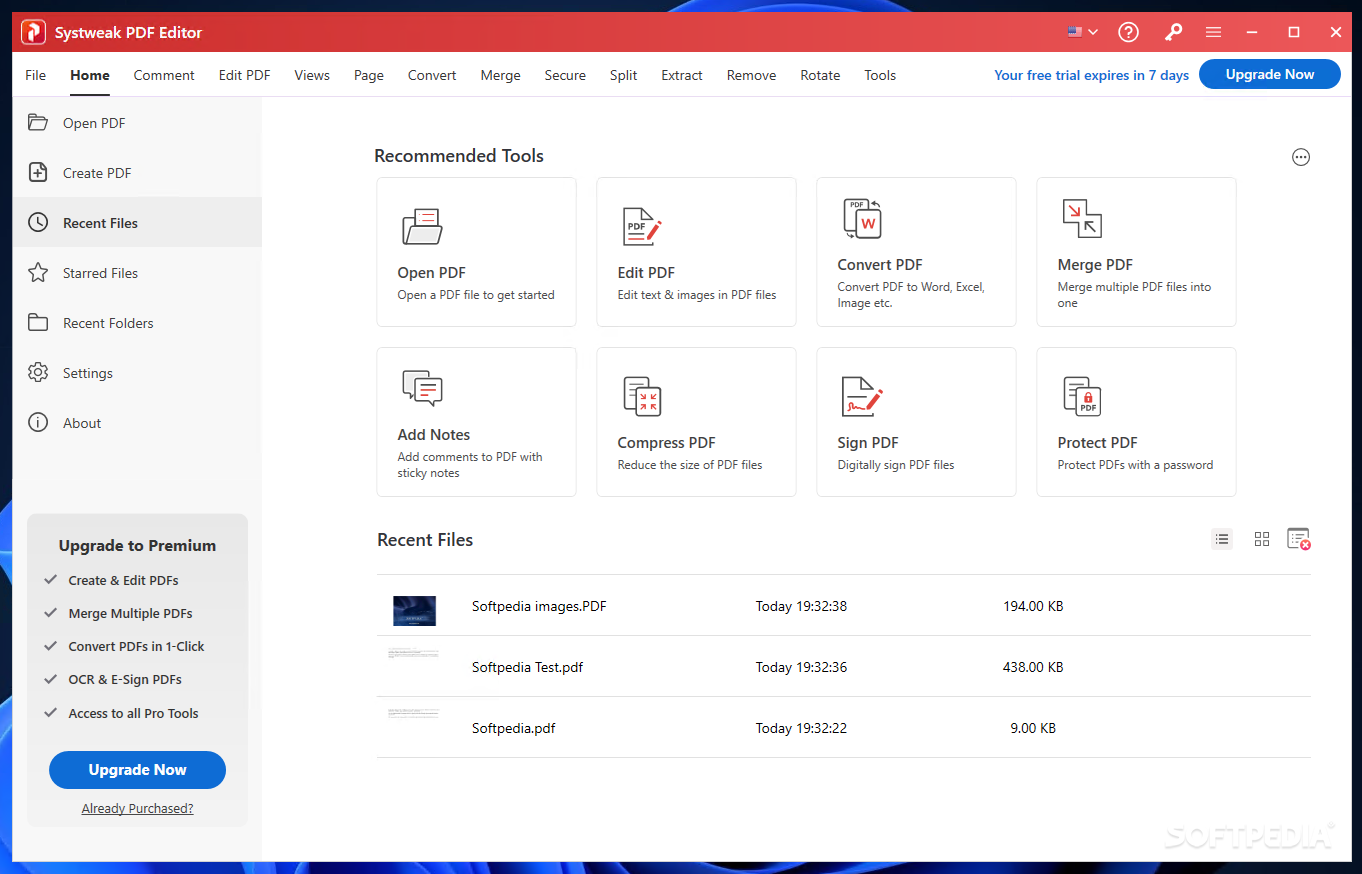
Task: Select the Softpedia images.PDF file name
Action: click(539, 606)
